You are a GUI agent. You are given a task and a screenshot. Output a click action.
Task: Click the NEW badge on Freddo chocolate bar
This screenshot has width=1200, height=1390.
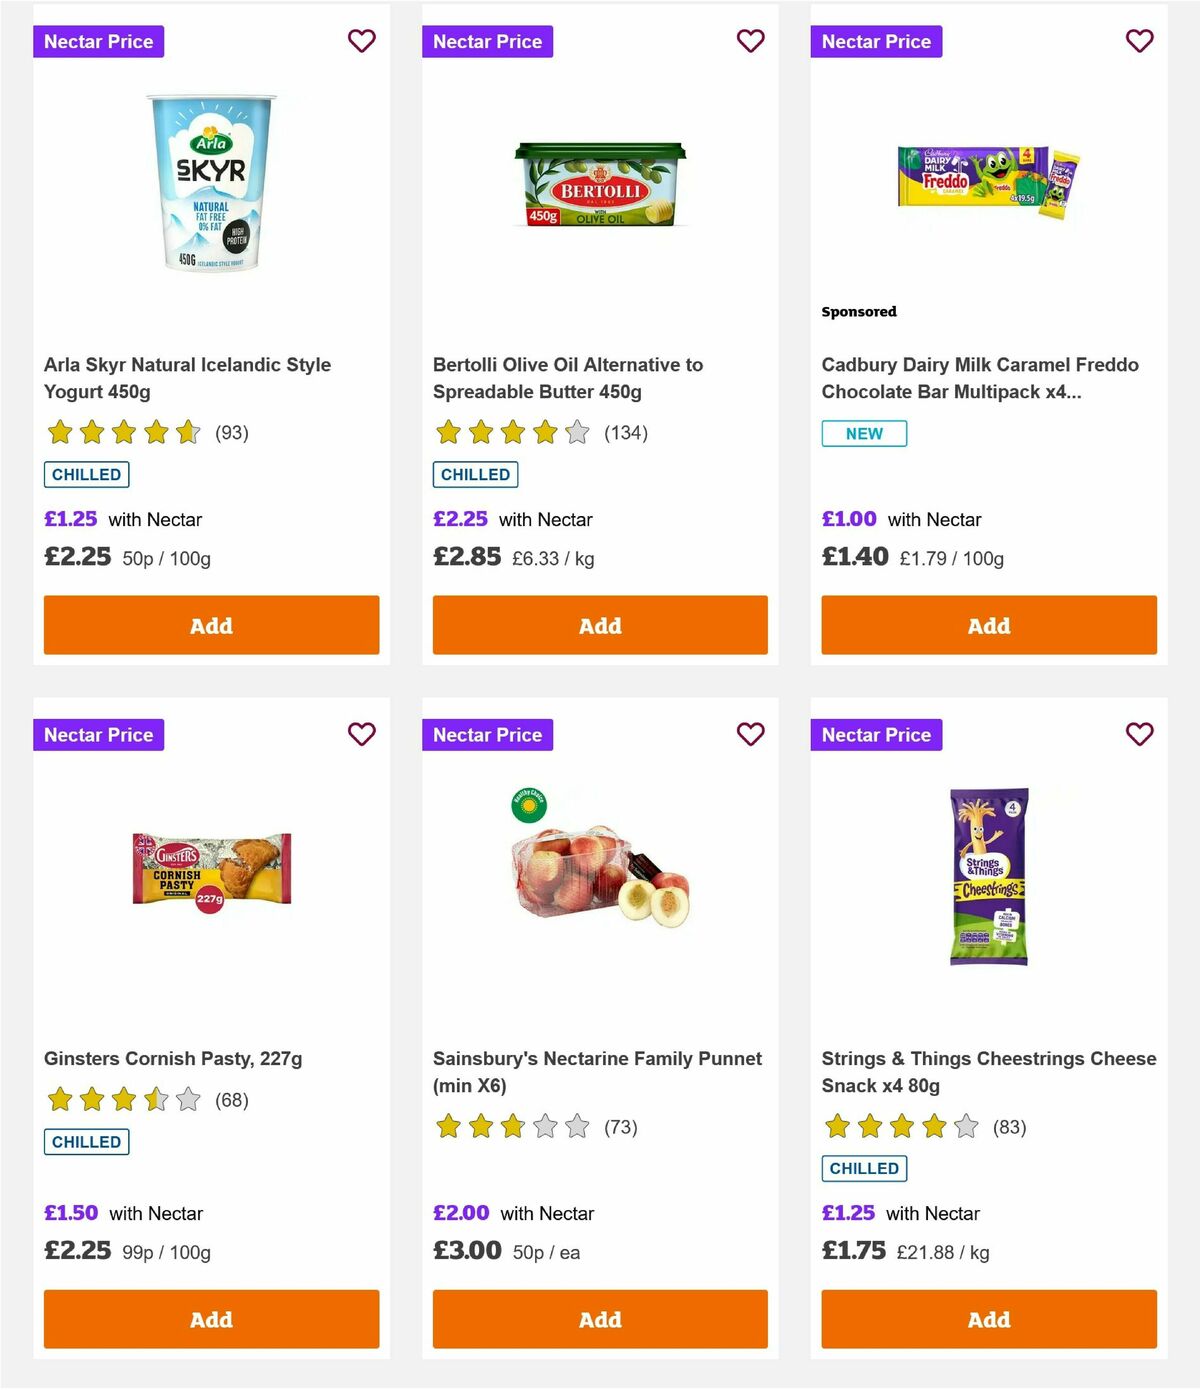(x=864, y=433)
